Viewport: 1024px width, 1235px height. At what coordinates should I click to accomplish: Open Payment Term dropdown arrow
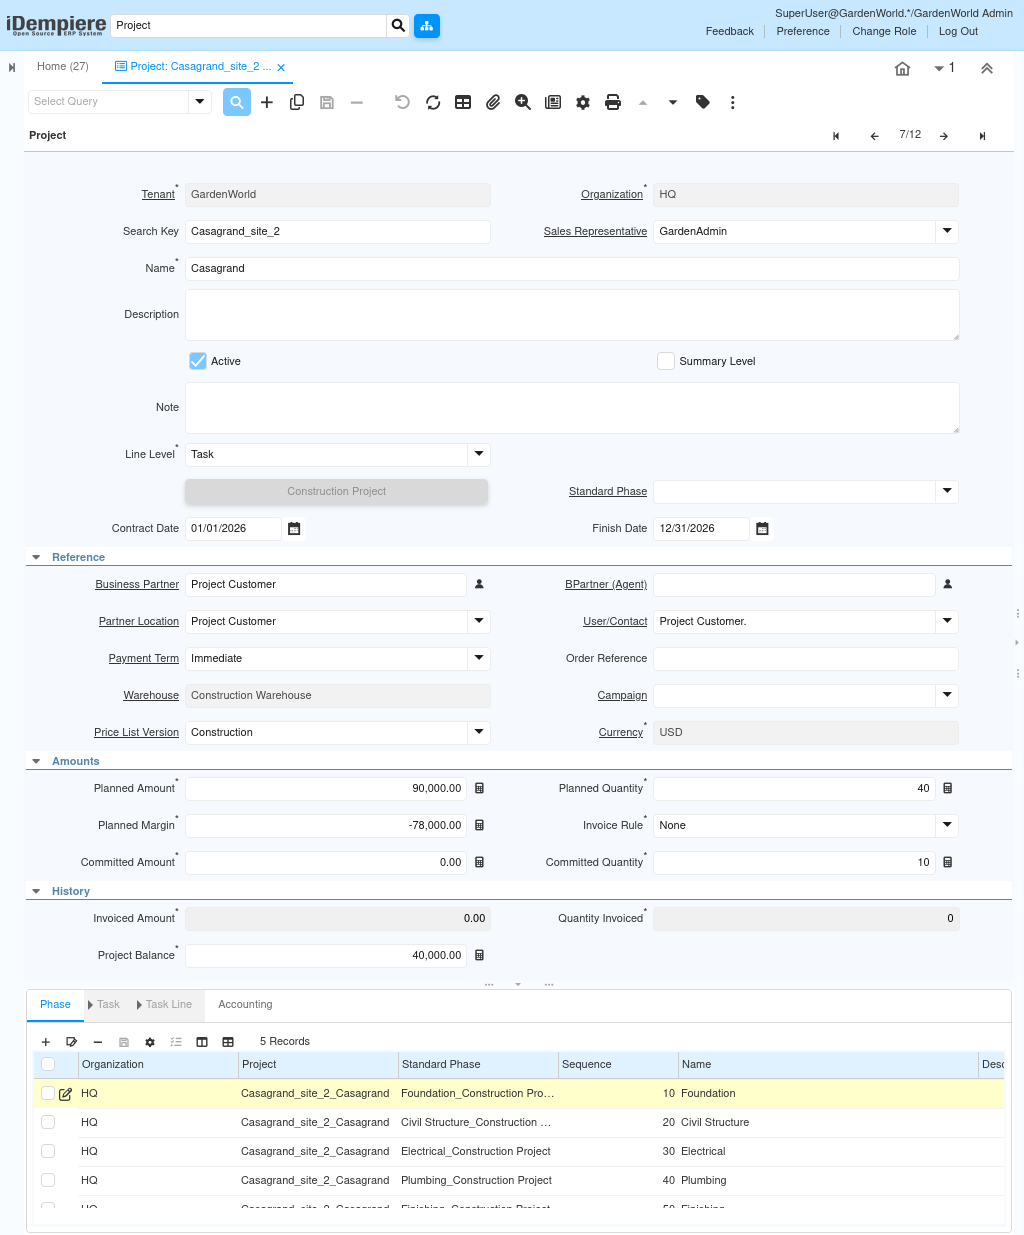pos(479,658)
